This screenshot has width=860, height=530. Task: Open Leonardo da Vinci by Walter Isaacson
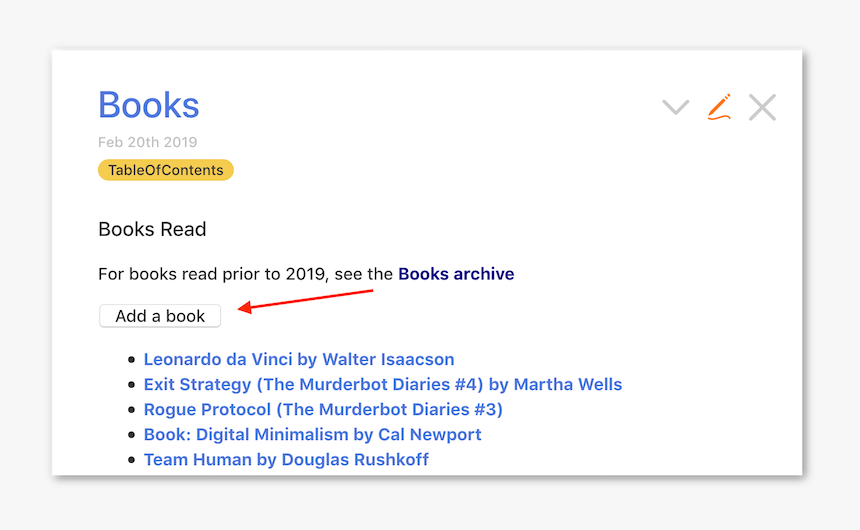point(299,359)
